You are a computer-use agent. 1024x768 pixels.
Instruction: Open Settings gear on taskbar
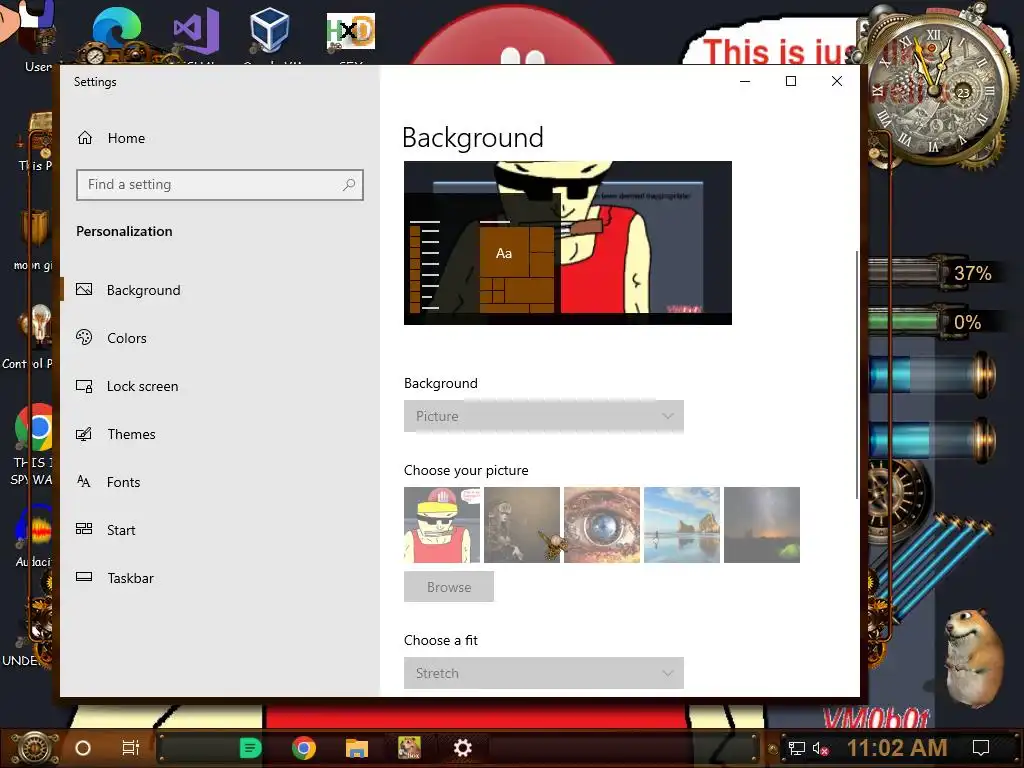pyautogui.click(x=462, y=748)
